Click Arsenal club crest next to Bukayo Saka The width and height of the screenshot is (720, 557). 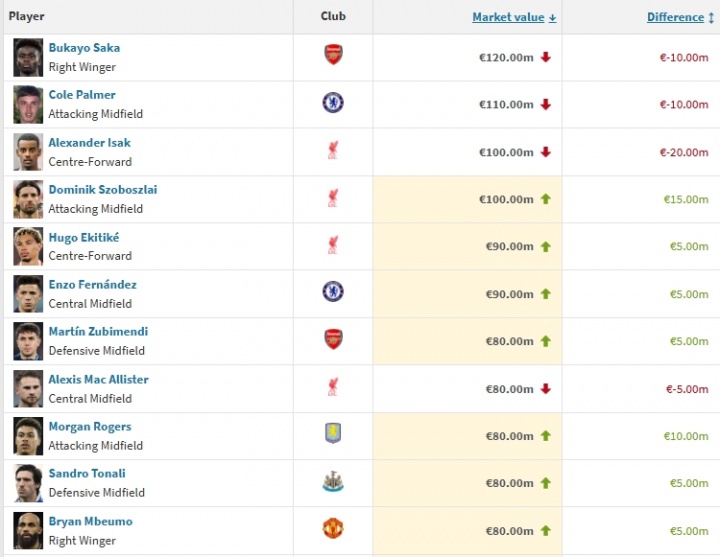point(333,56)
